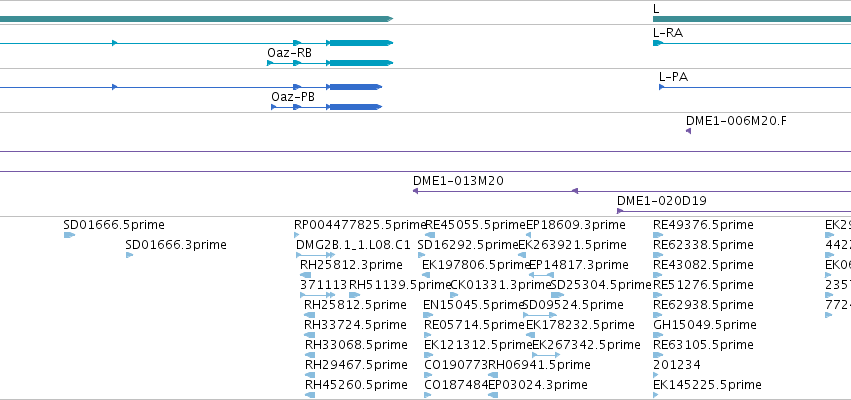Select the L-RA transcript label
The width and height of the screenshot is (851, 400).
668,33
